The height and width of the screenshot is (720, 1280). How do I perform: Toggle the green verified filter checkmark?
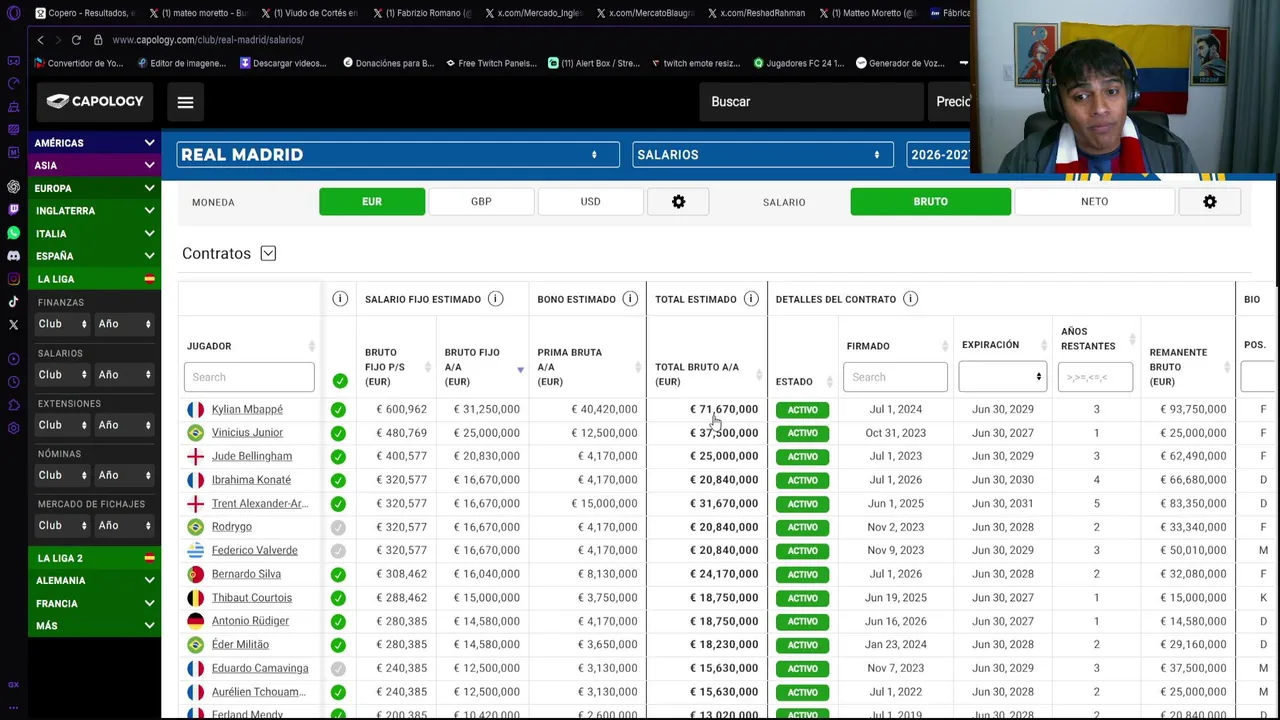[340, 380]
